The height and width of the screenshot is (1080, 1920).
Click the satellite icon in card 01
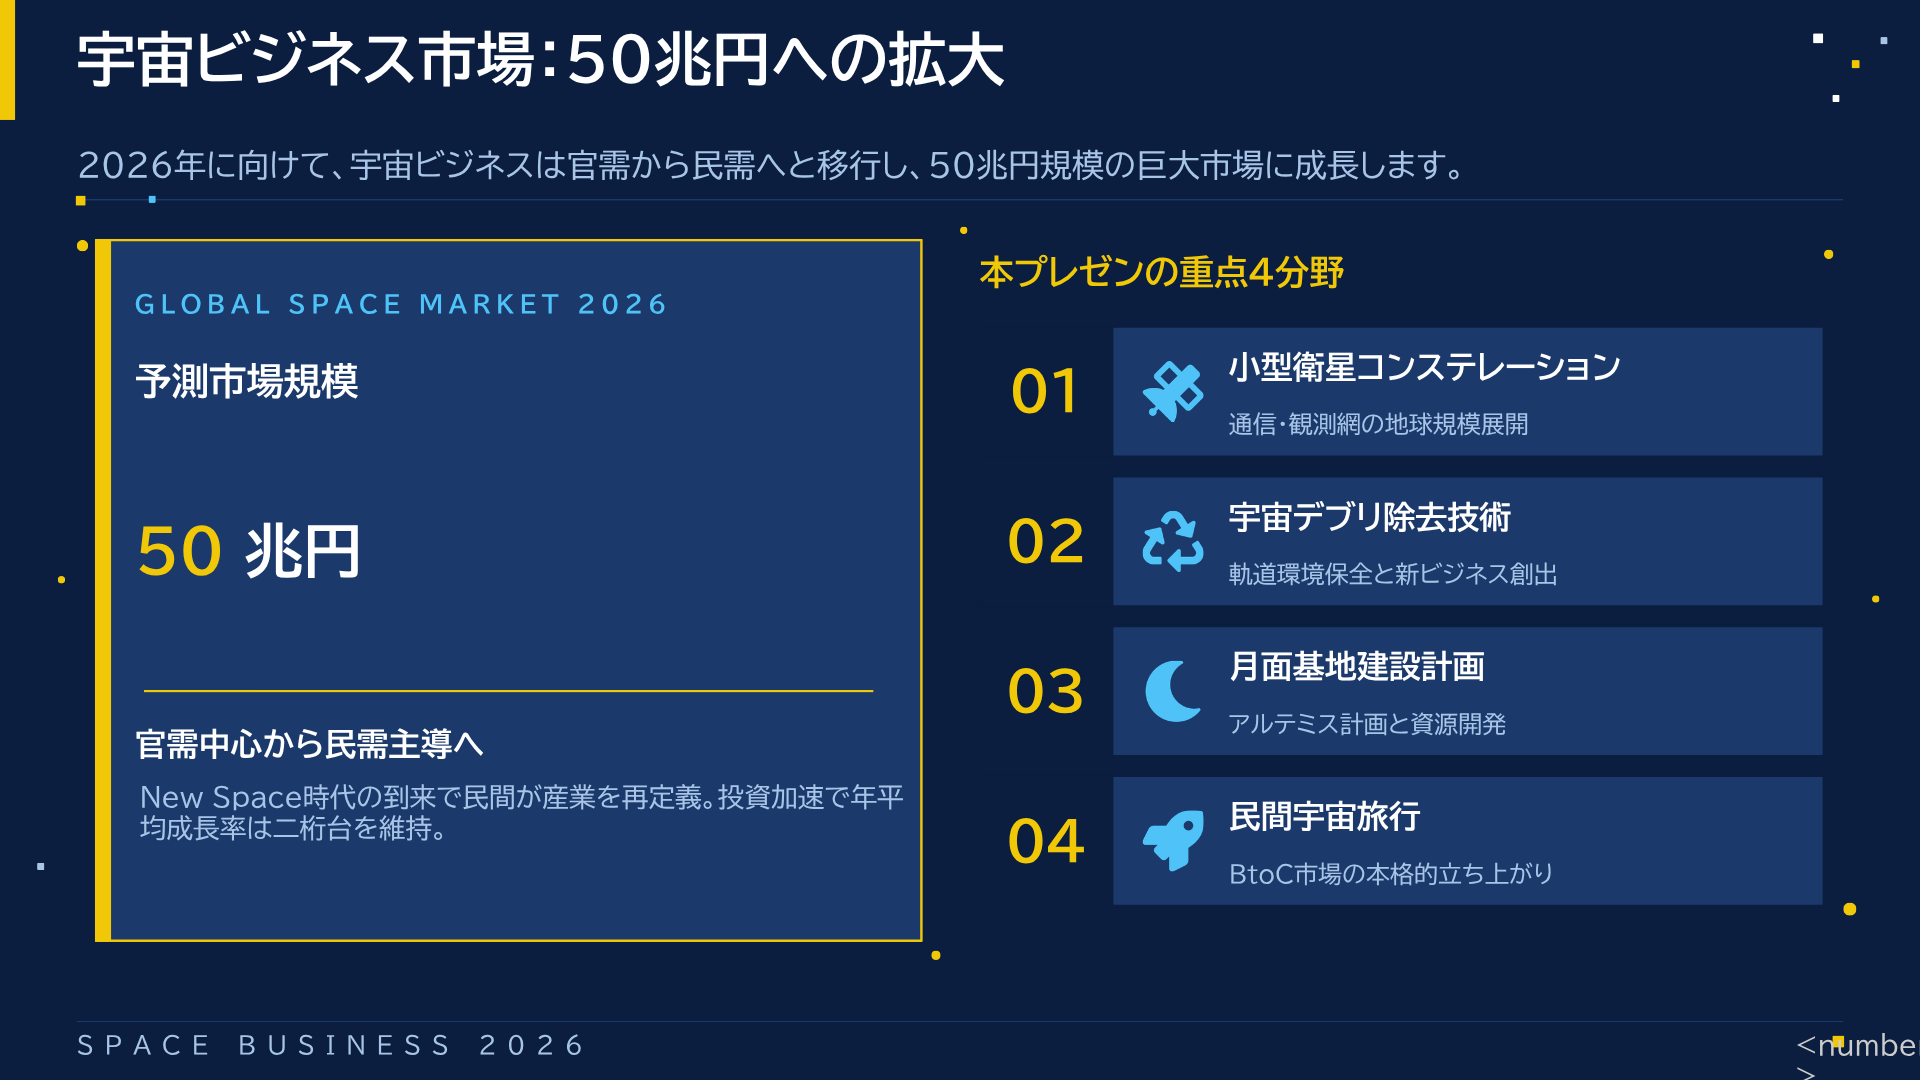coord(1172,391)
